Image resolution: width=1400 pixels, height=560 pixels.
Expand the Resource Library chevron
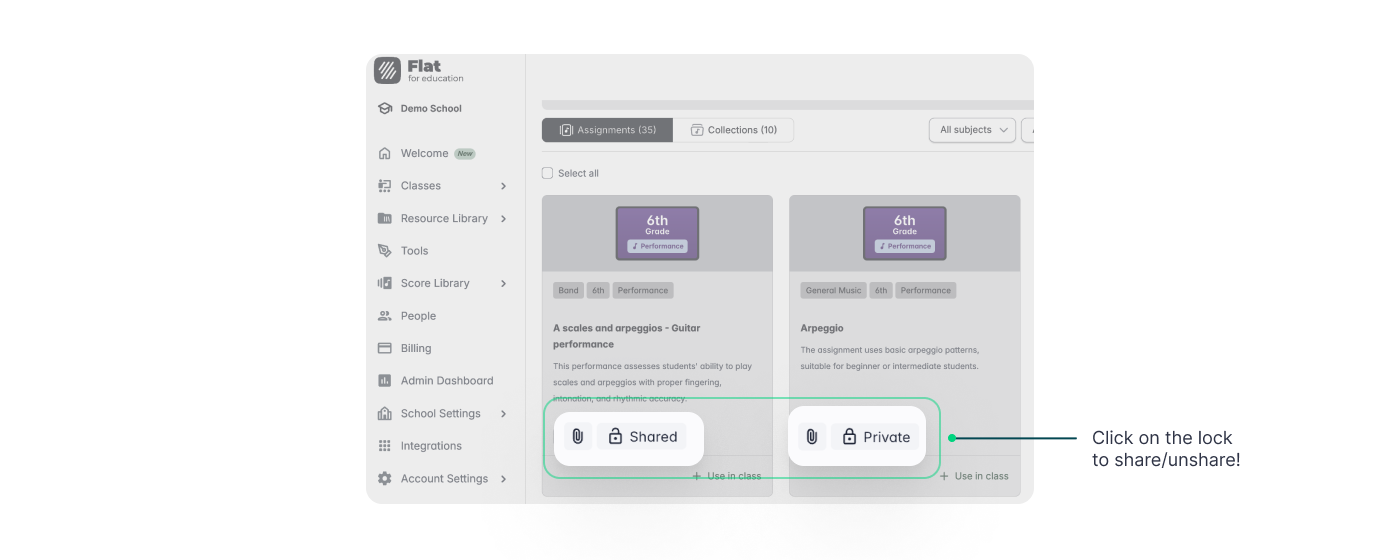503,219
